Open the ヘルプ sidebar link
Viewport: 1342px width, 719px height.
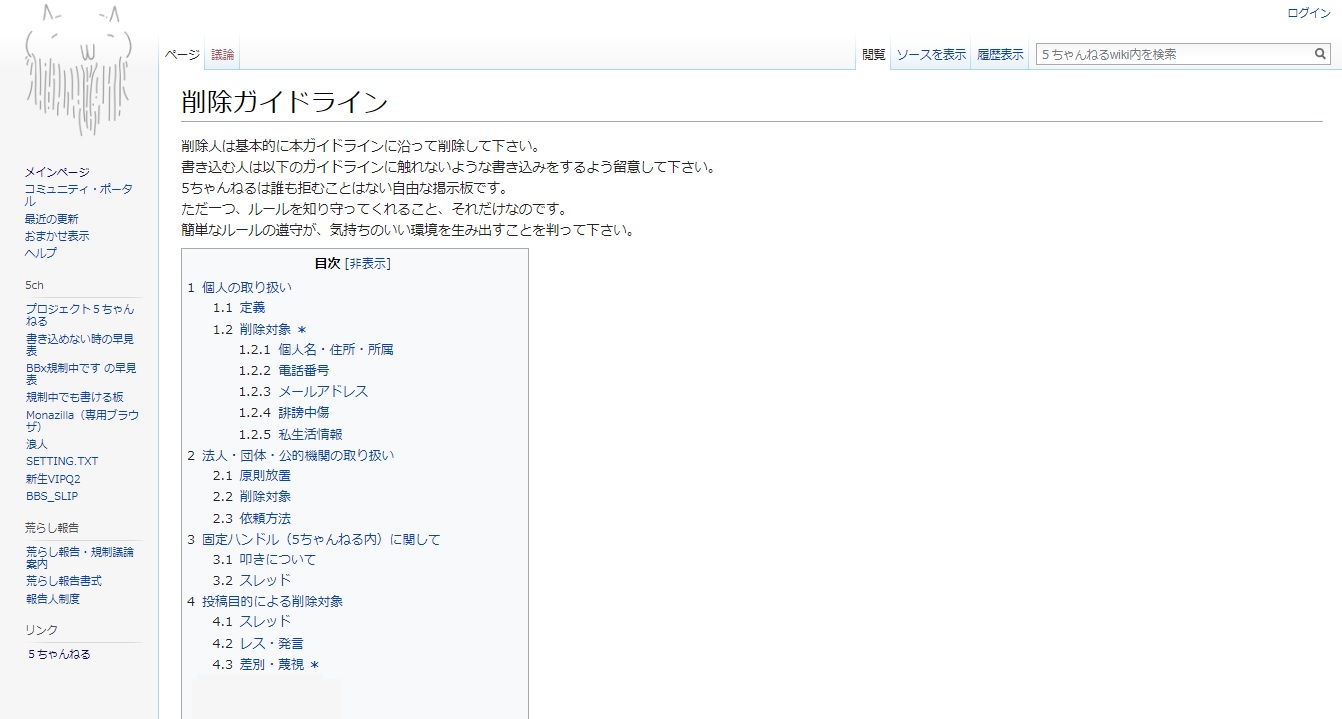pyautogui.click(x=41, y=253)
